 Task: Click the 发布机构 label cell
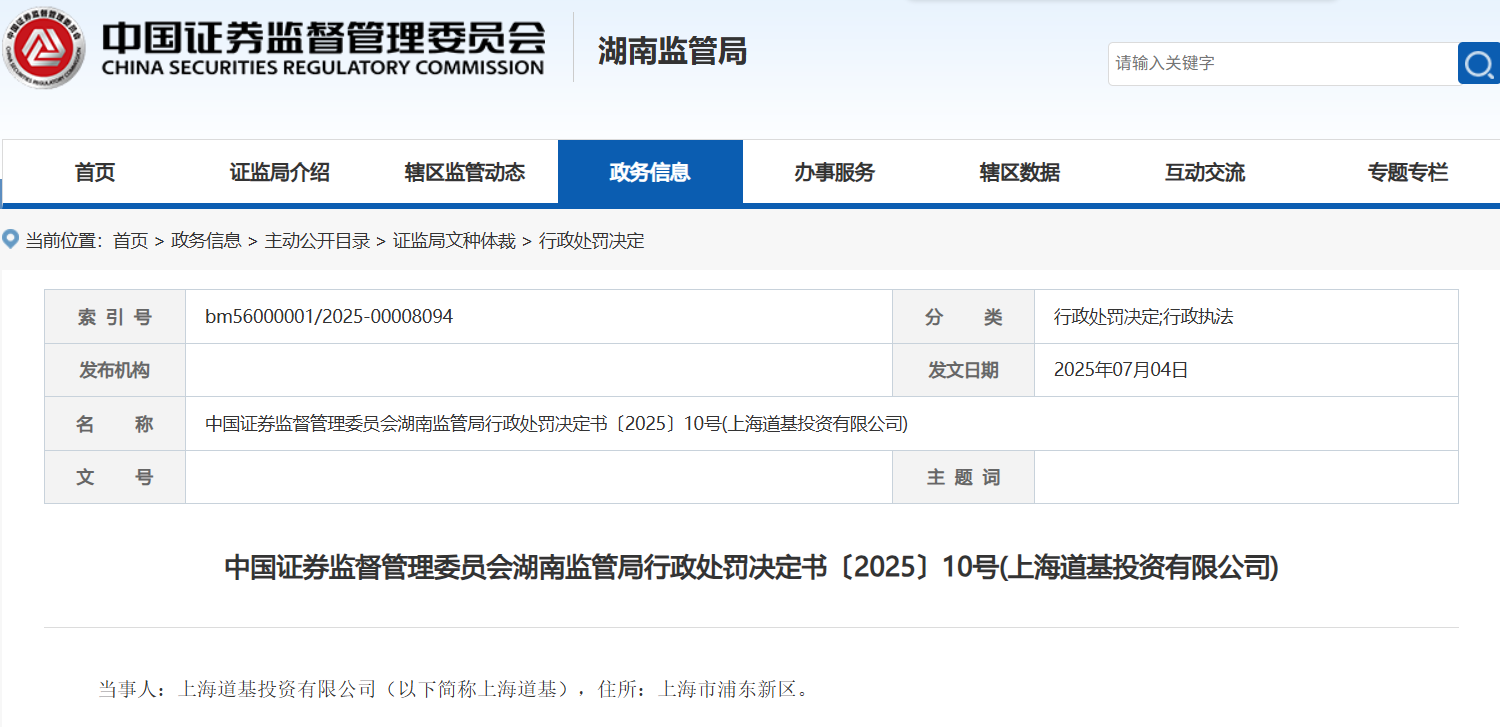115,370
